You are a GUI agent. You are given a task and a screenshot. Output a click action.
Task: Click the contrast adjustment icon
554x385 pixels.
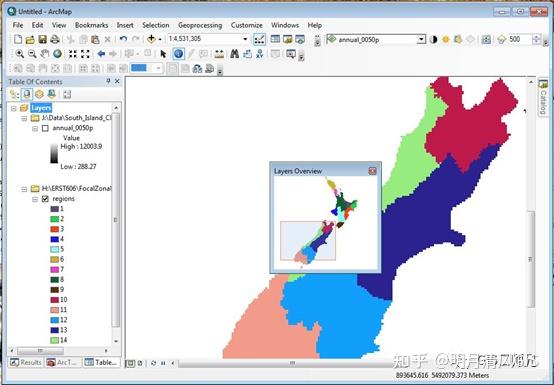(434, 39)
